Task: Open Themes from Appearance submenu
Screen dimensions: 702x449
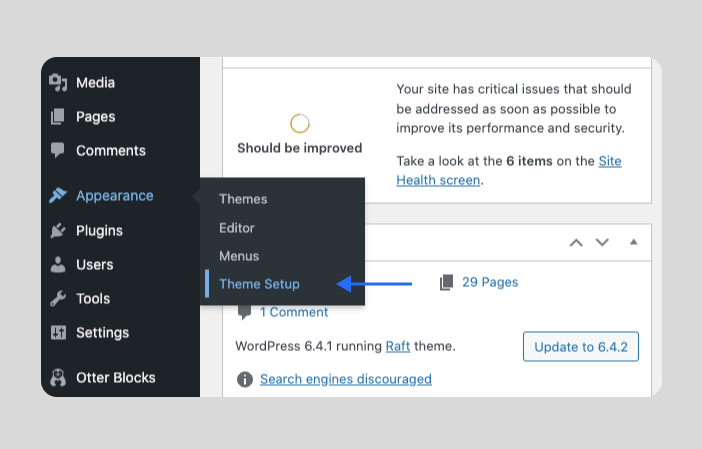Action: [243, 199]
